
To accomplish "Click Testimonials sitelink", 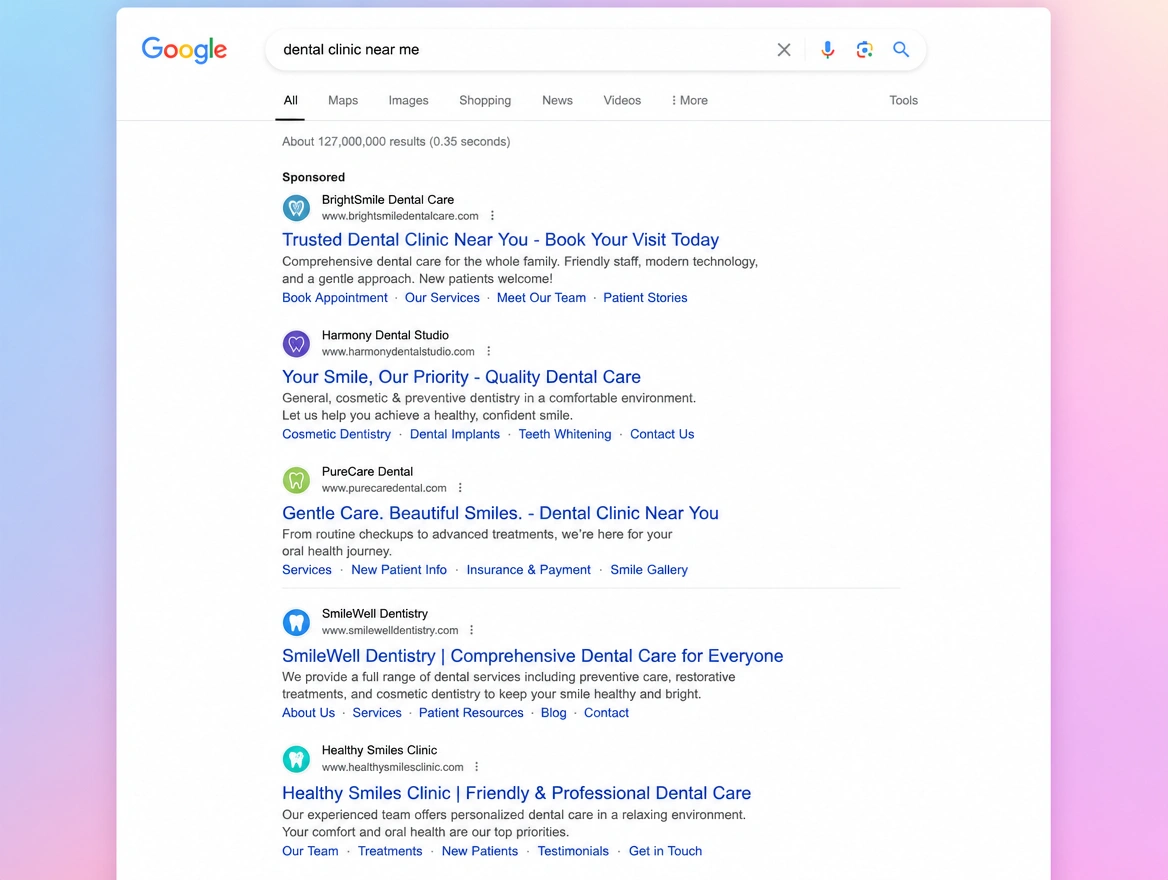I will pyautogui.click(x=573, y=851).
